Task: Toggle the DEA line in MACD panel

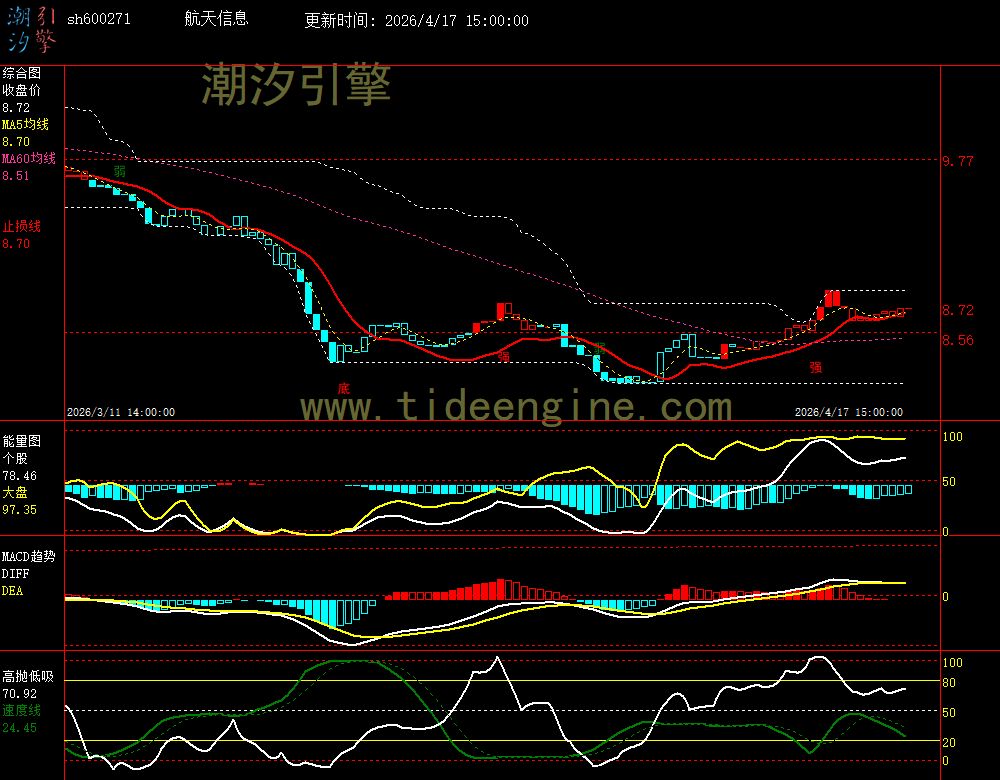Action: [x=12, y=591]
